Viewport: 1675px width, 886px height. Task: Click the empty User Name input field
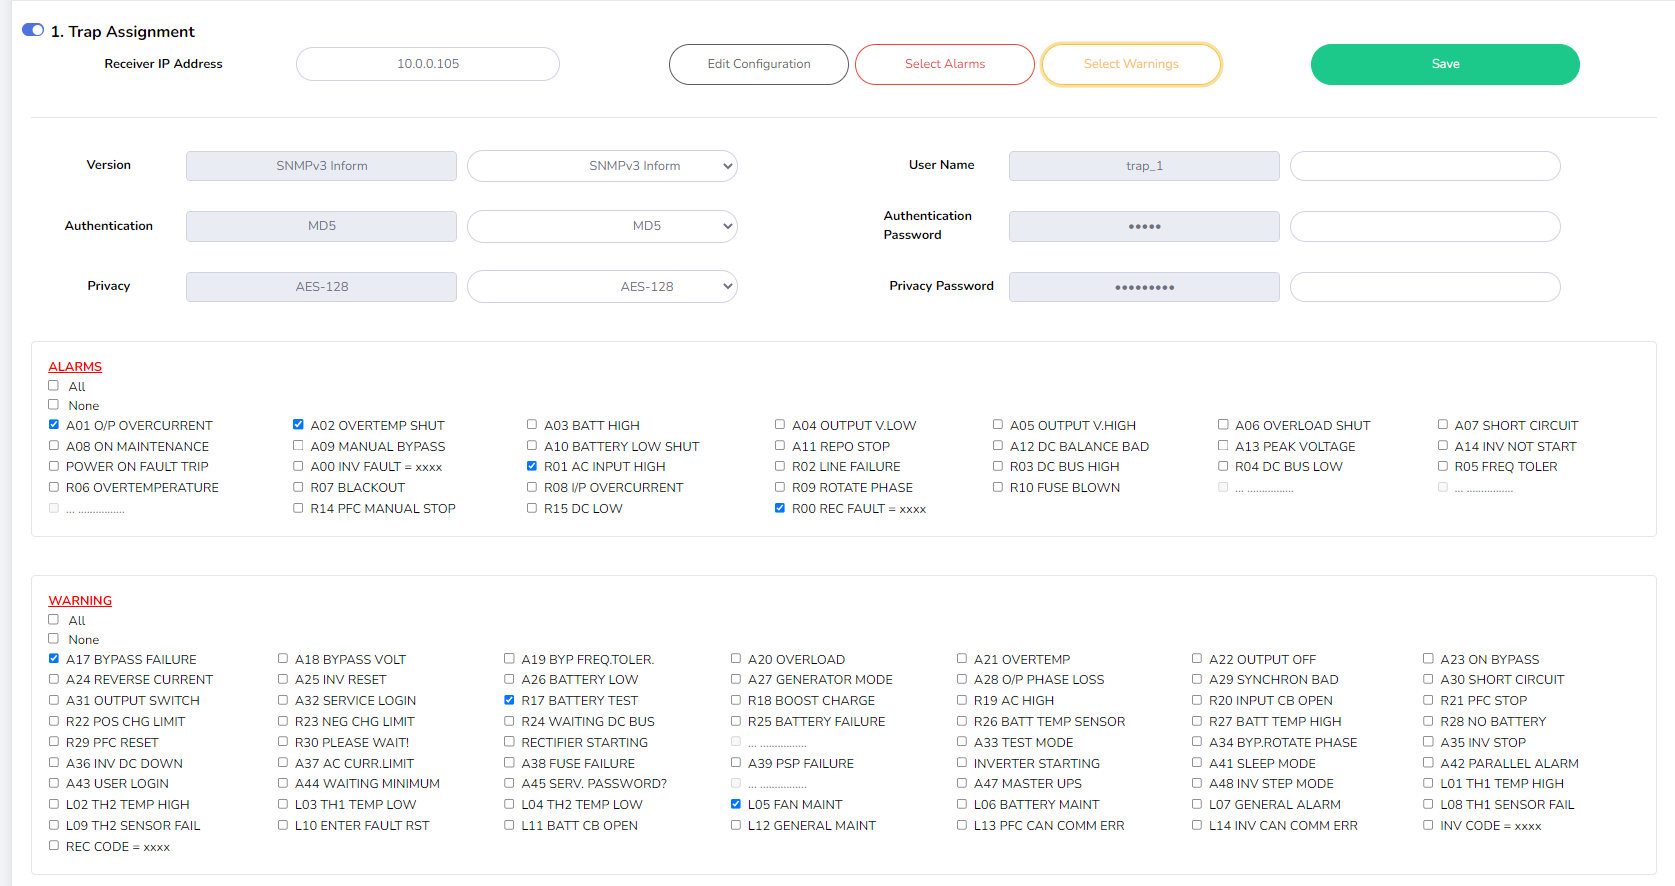tap(1425, 166)
